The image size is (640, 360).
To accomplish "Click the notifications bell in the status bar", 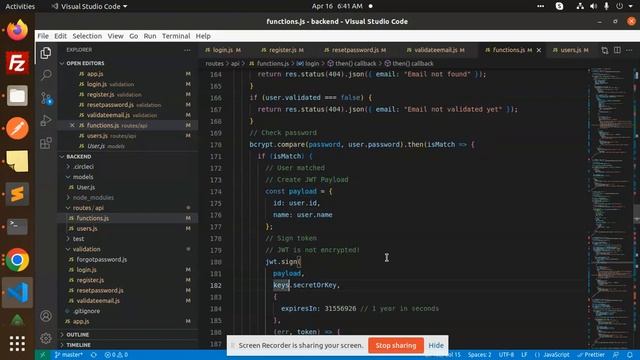I will click(630, 355).
